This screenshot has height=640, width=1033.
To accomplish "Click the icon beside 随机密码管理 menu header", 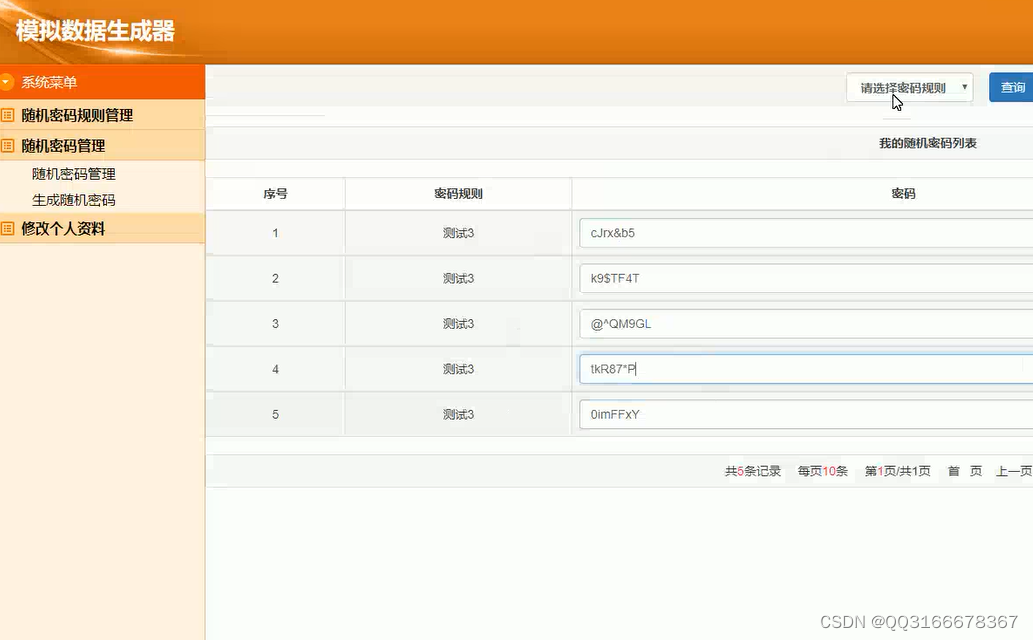I will click(11, 145).
